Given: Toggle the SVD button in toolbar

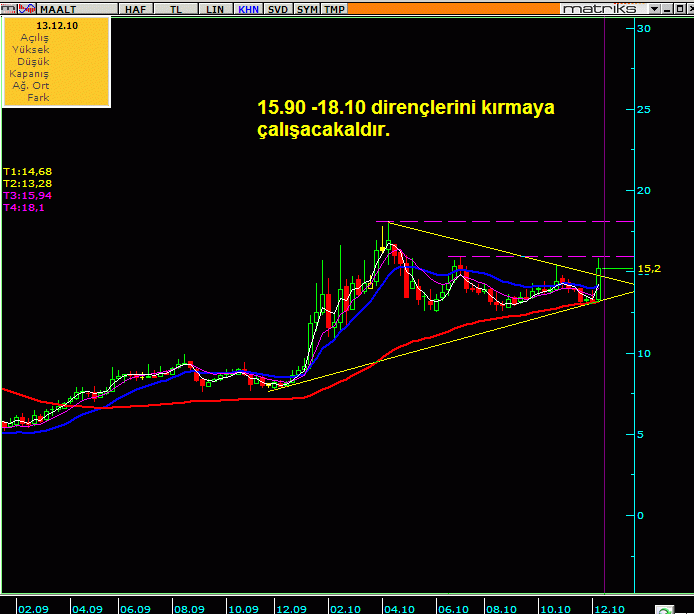Looking at the screenshot, I should pos(279,8).
